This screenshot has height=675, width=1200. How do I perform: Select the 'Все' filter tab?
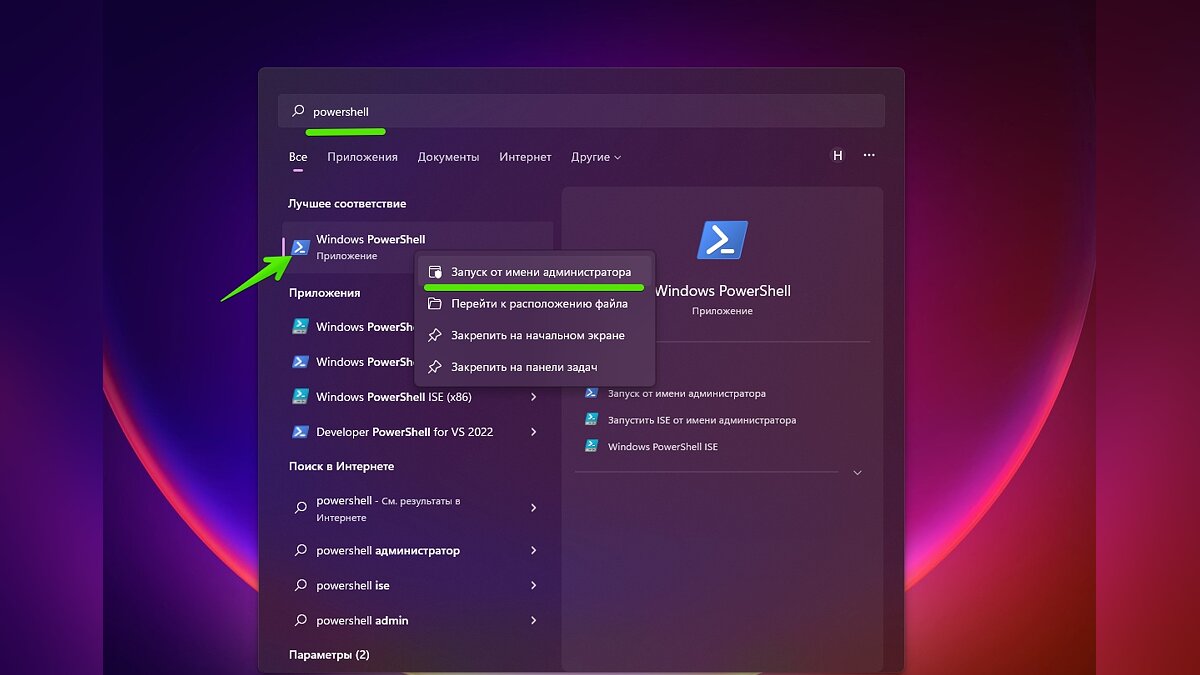click(x=298, y=157)
